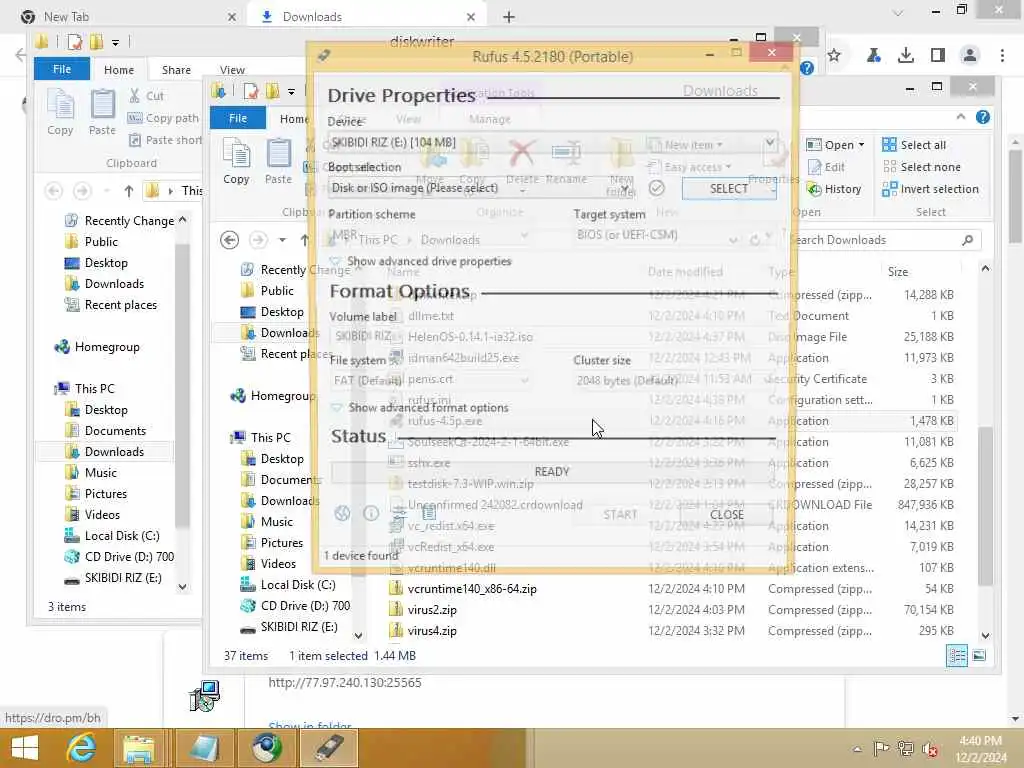Click Rufus START button
The width and height of the screenshot is (1024, 768).
pos(620,515)
